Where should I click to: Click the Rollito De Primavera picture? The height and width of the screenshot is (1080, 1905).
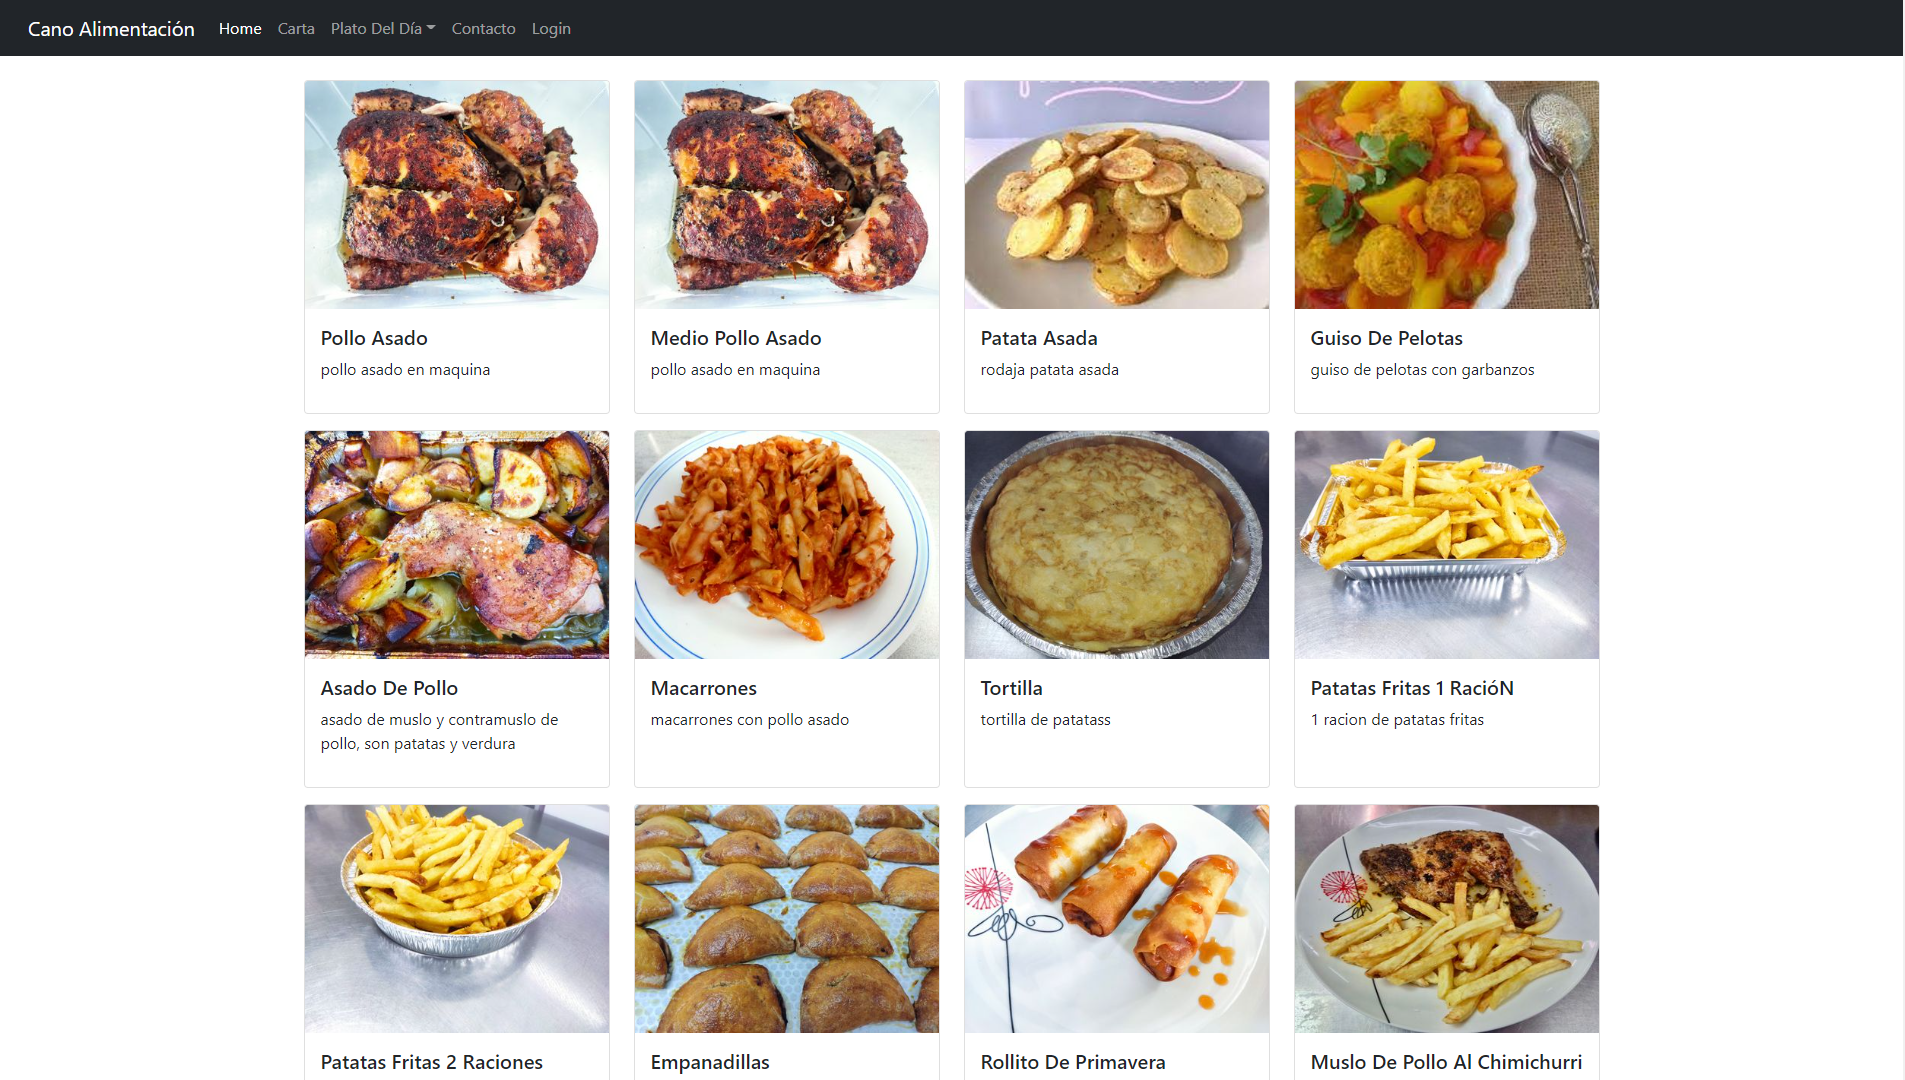point(1117,919)
